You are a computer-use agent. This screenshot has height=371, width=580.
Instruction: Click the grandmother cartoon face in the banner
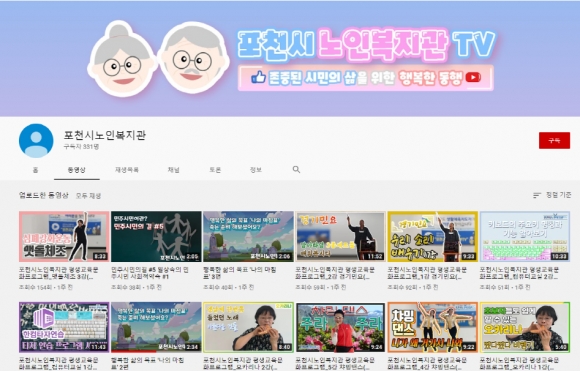[121, 58]
